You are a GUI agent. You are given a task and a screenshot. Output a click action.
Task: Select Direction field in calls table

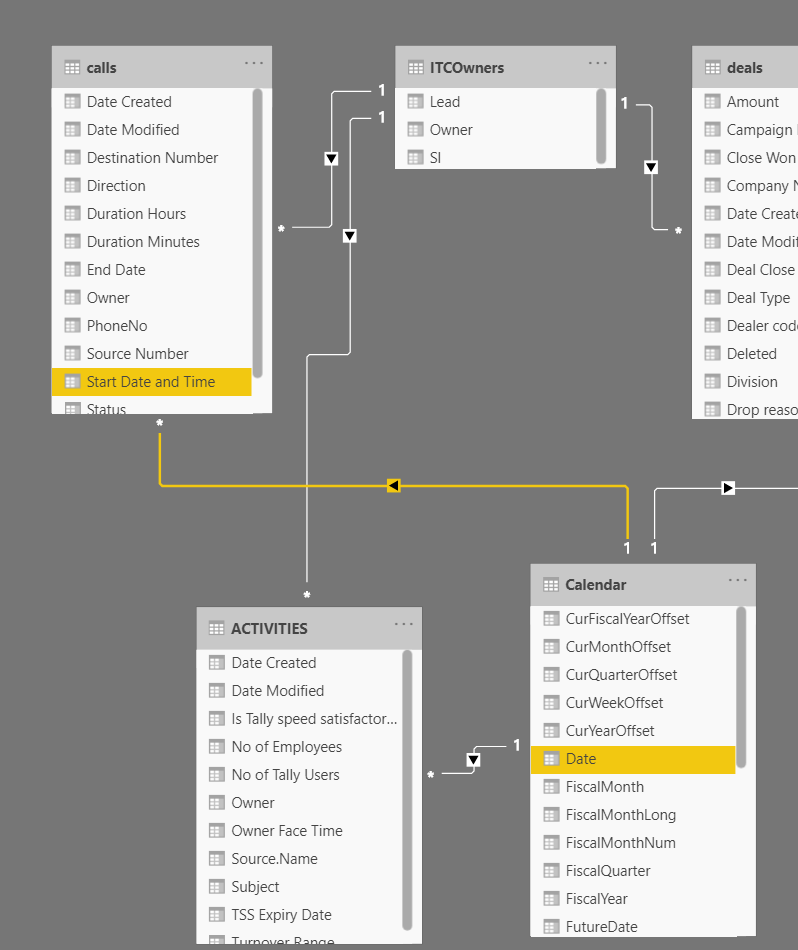click(x=151, y=185)
